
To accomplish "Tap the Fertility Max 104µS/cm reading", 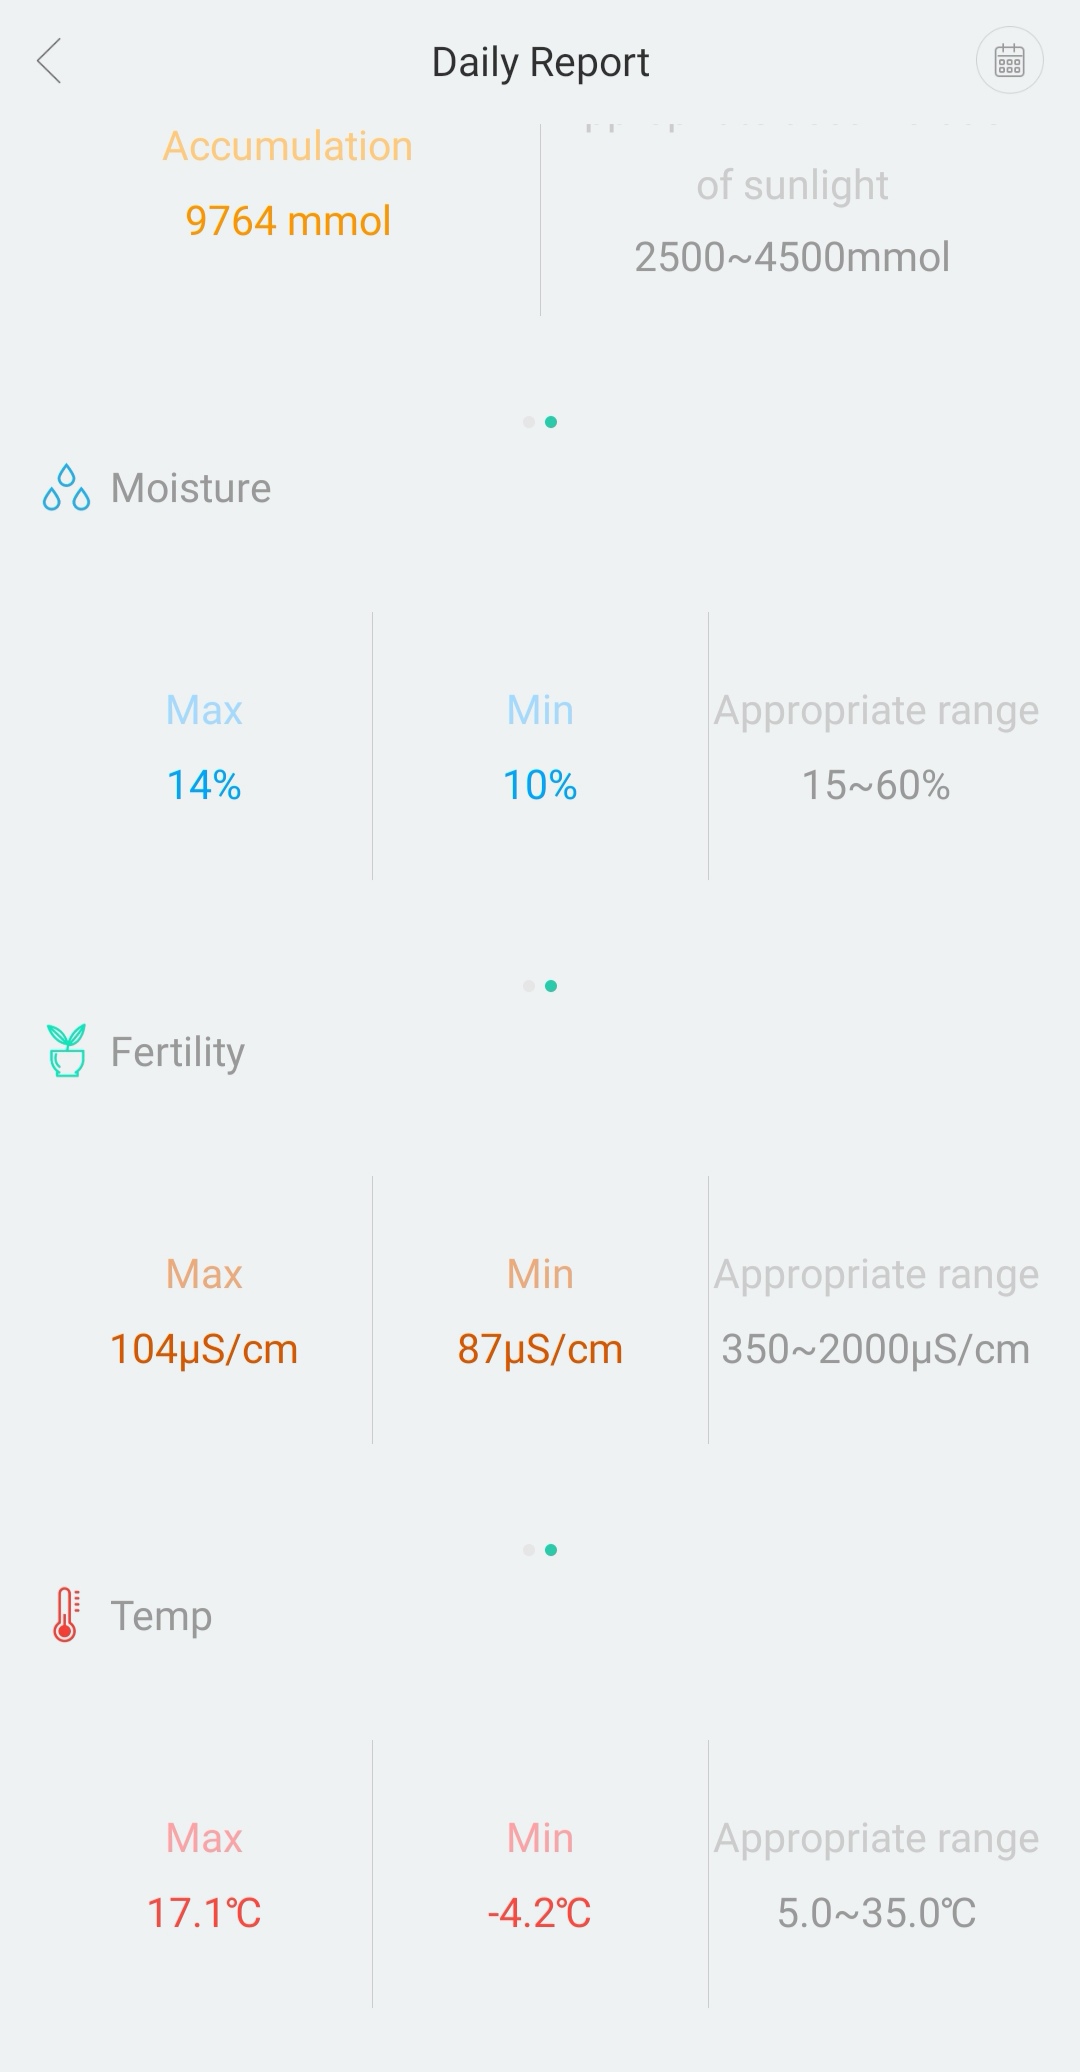I will coord(204,1349).
